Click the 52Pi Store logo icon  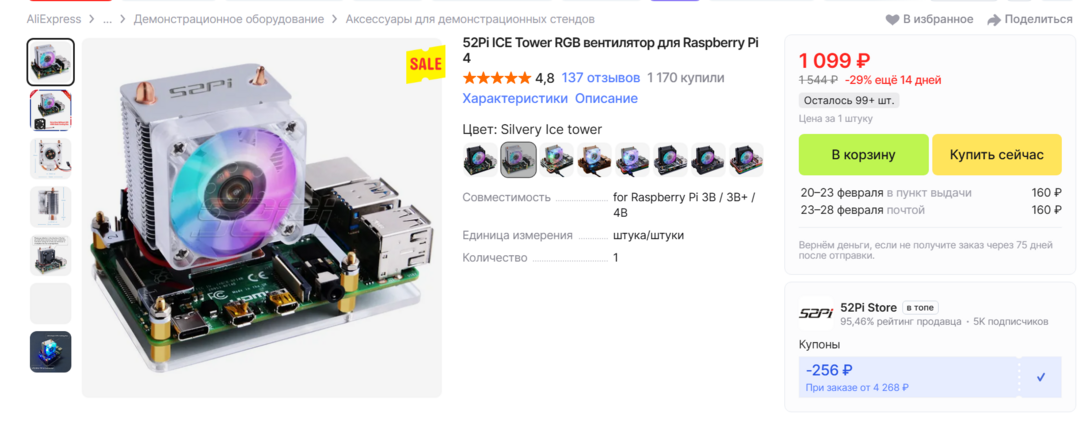(x=815, y=313)
